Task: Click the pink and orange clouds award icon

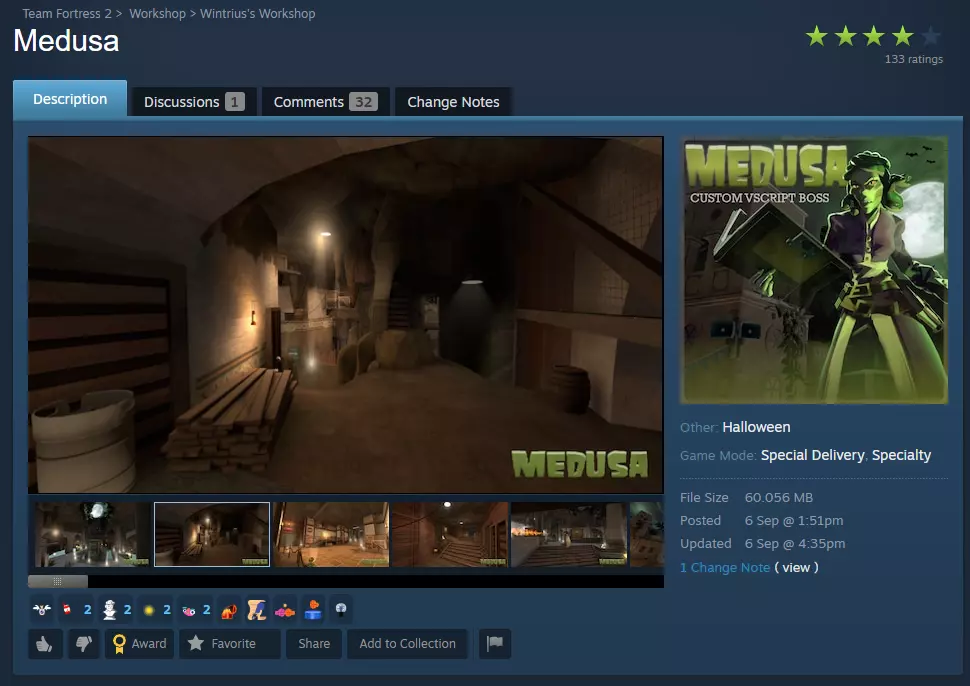Action: pos(285,611)
